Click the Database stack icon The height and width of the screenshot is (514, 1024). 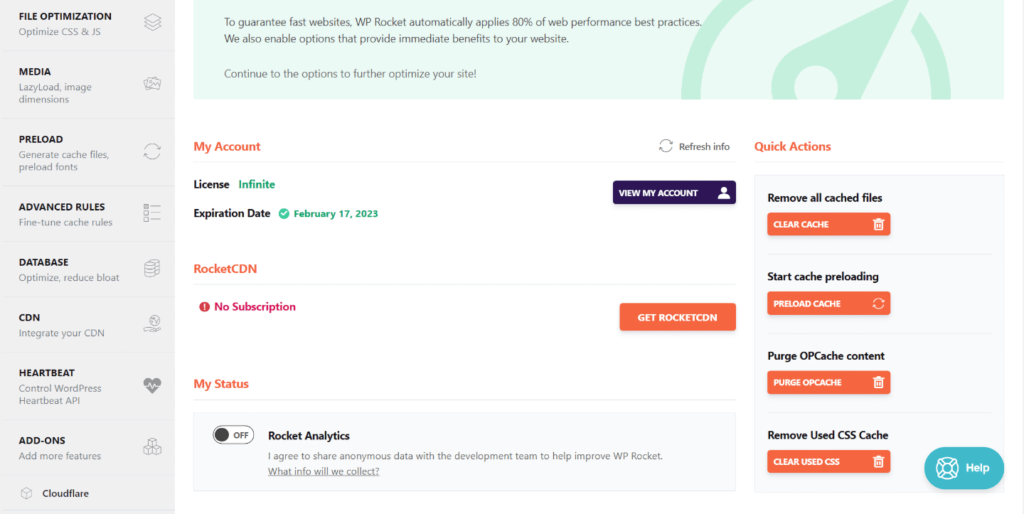coord(152,268)
